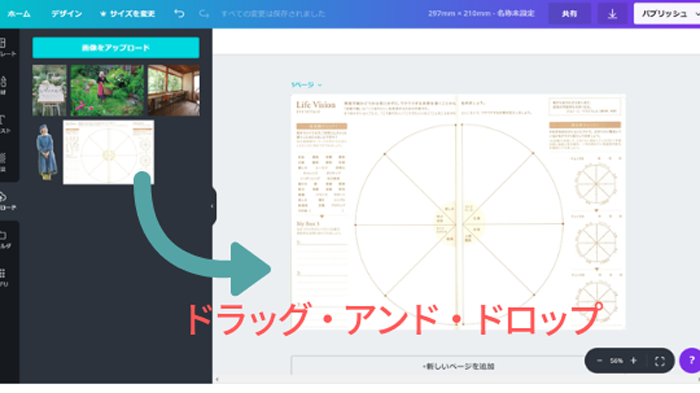Open the デザイン menu
The height and width of the screenshot is (393, 700).
(x=67, y=14)
